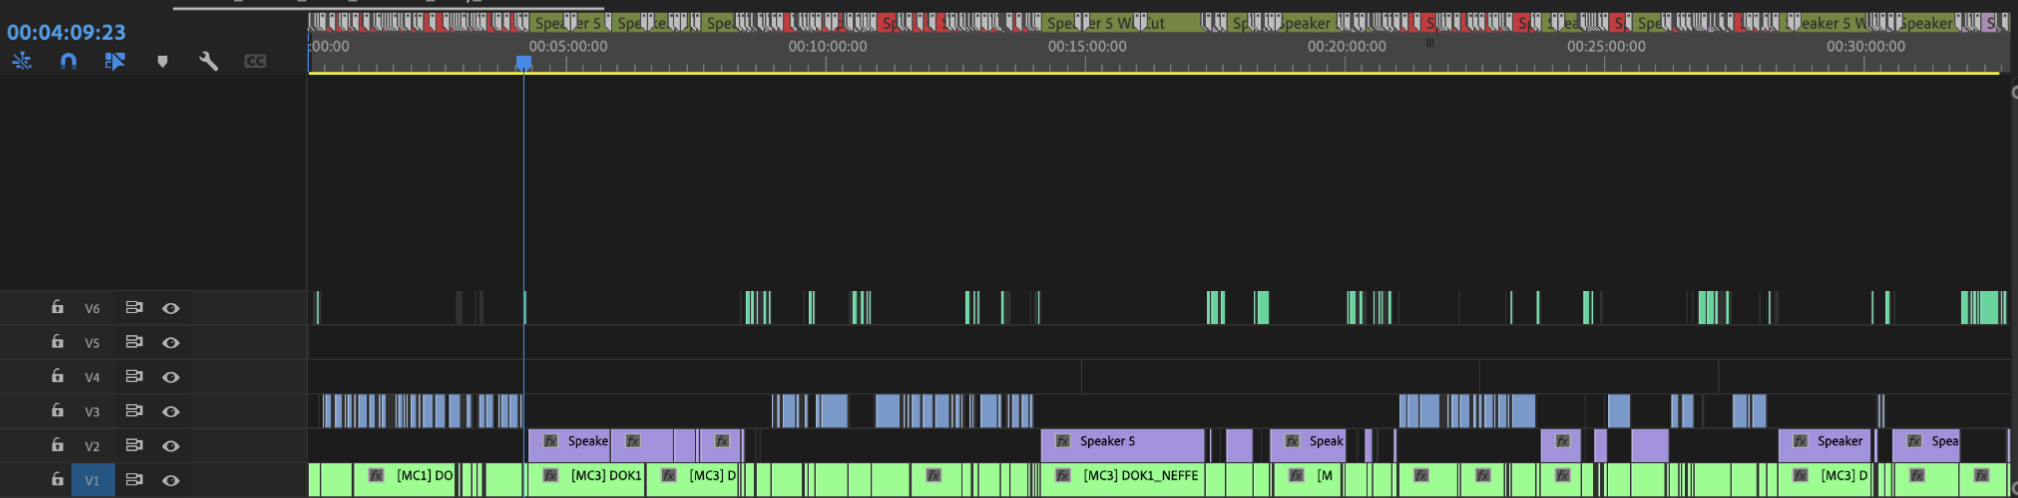This screenshot has height=498, width=2018.
Task: Toggle sync lock on track V4
Action: click(134, 377)
